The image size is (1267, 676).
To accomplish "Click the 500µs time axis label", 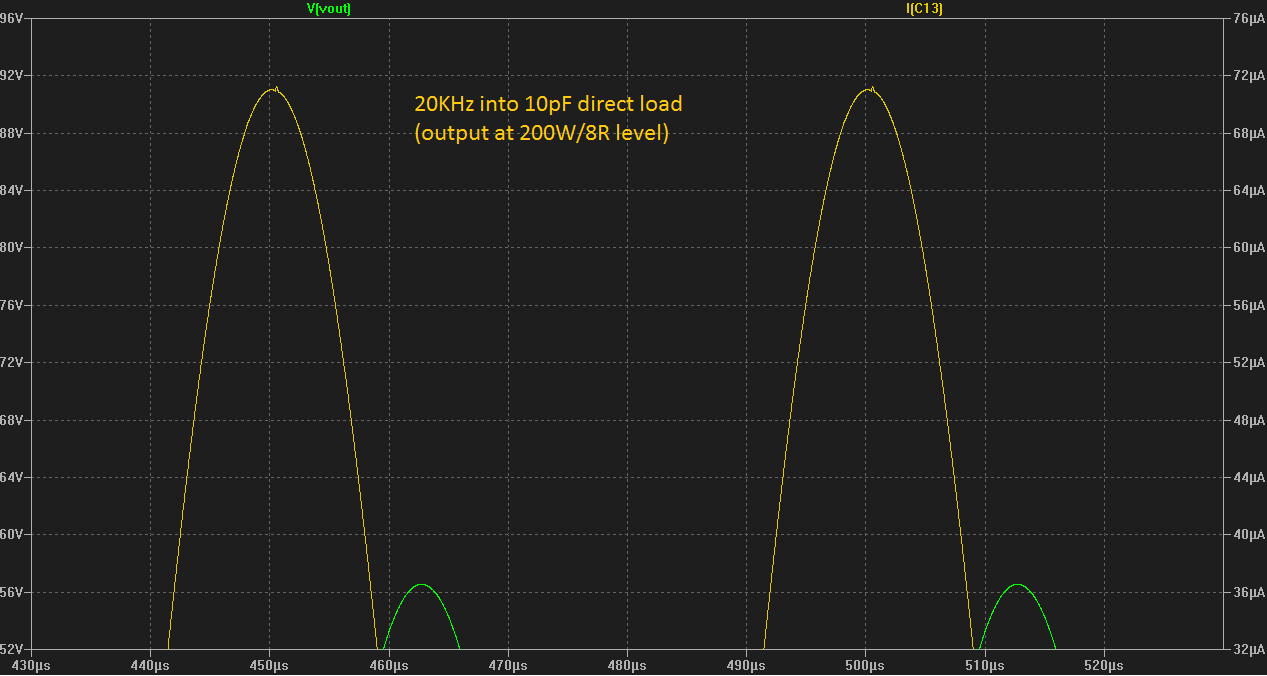I will click(865, 665).
